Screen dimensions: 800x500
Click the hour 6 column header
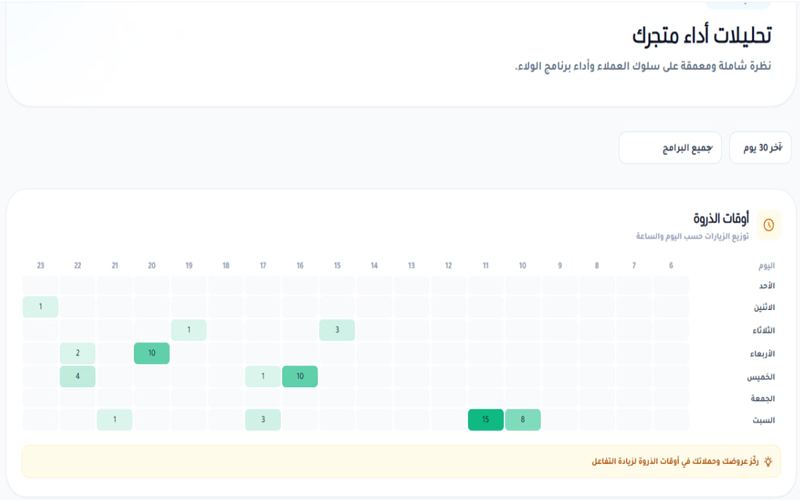coord(671,265)
